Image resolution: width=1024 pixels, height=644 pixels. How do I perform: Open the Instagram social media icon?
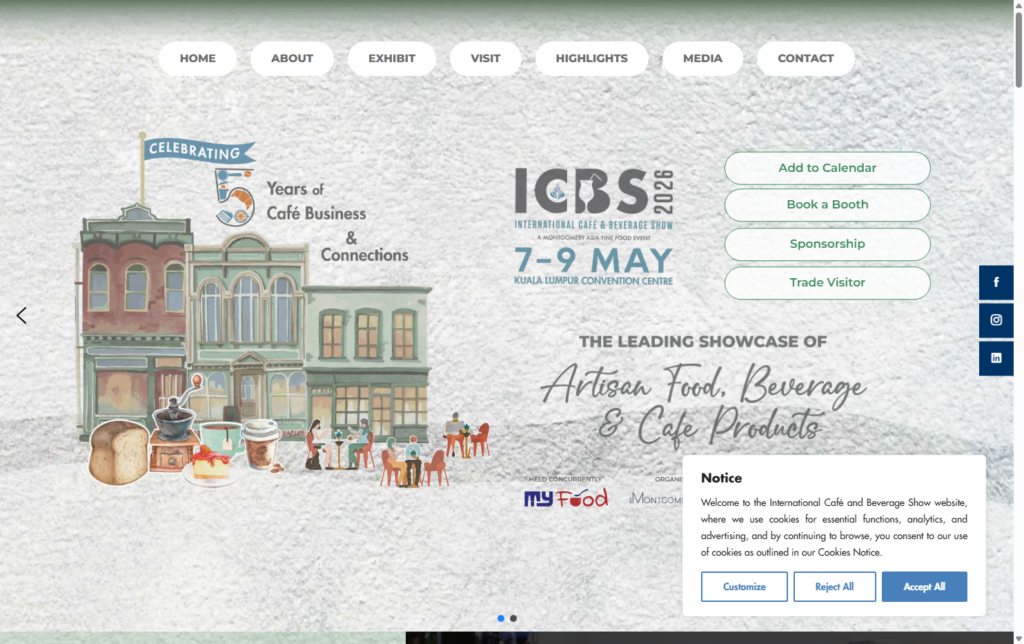coord(996,320)
